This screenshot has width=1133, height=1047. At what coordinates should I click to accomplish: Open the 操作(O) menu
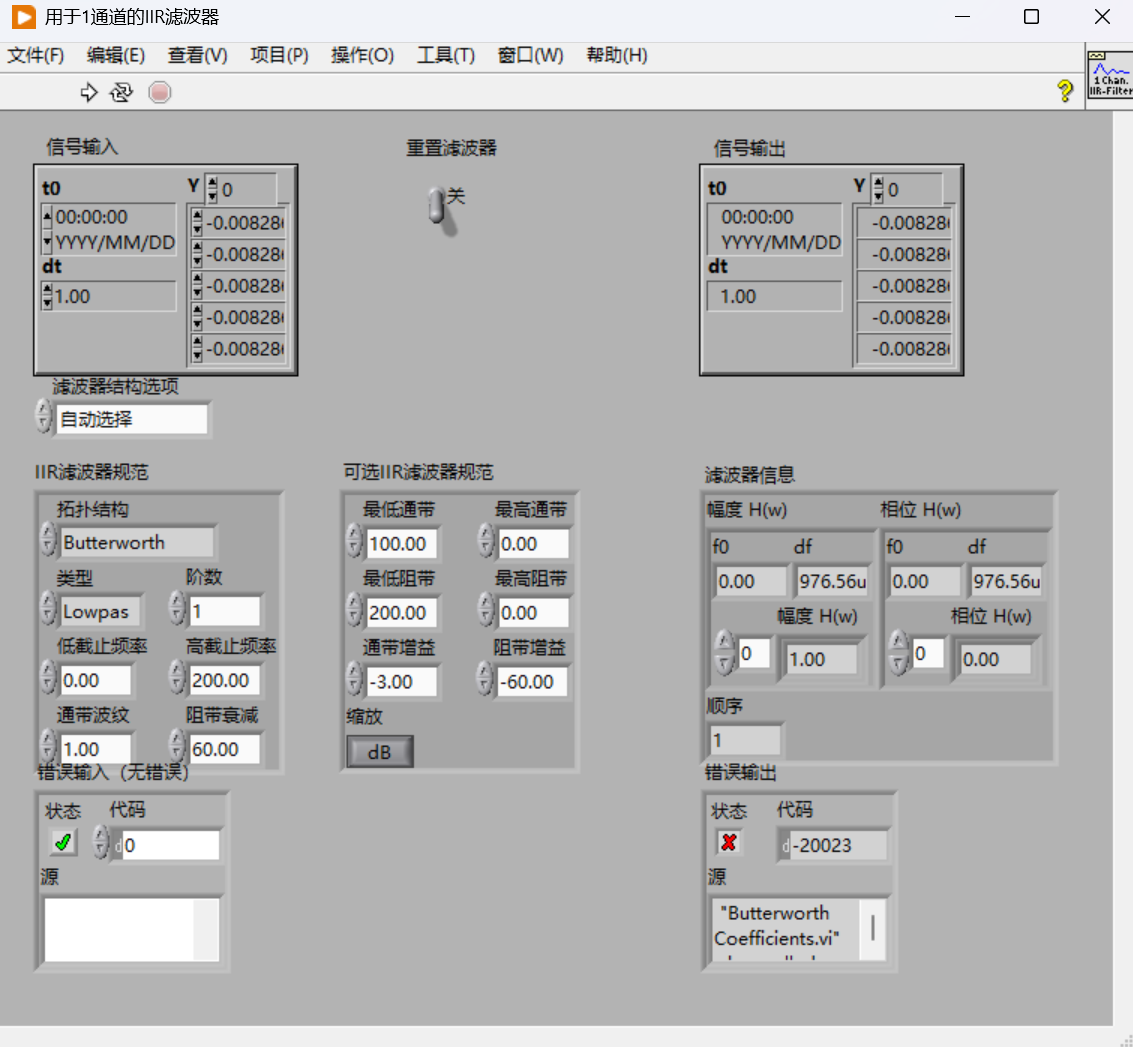click(362, 56)
